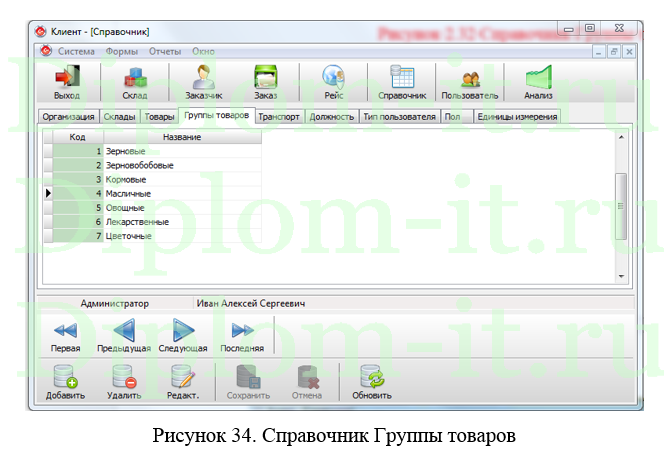The image size is (664, 452).
Task: Select the Овощные row
Action: (152, 208)
